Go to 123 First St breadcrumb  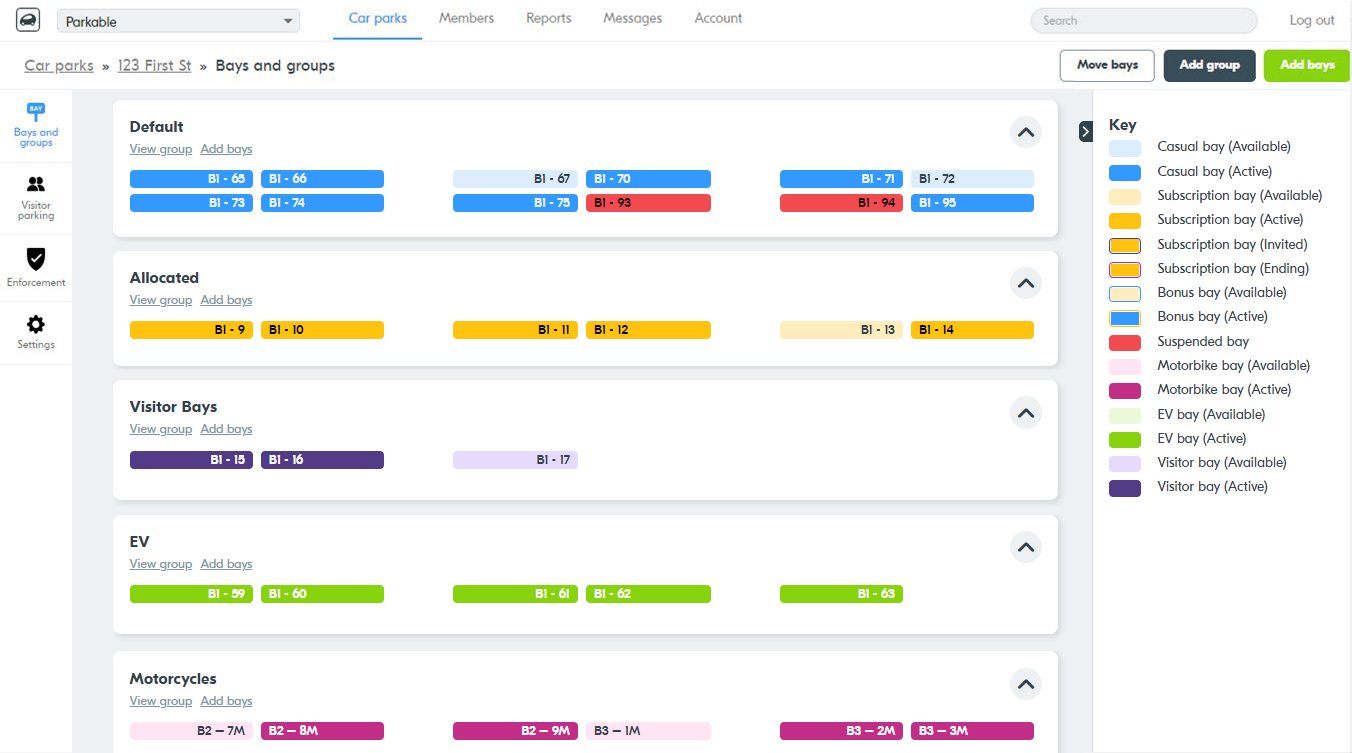coord(154,66)
